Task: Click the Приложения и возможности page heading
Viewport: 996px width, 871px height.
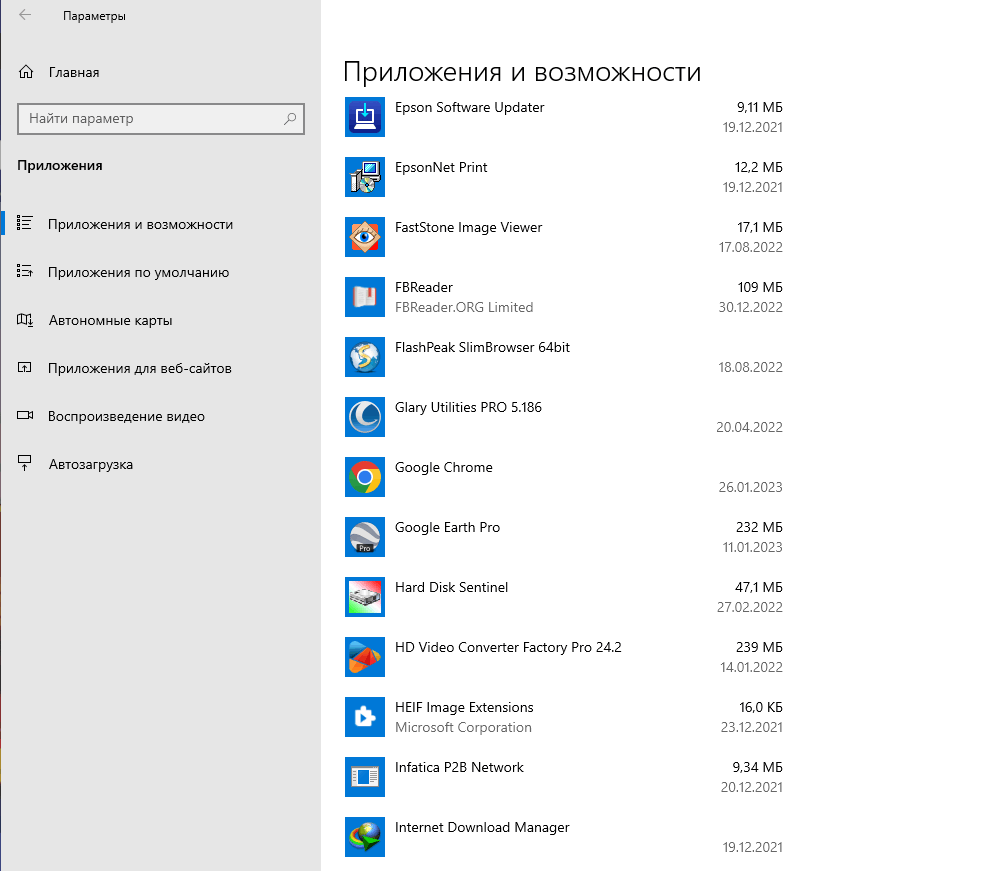Action: [522, 72]
